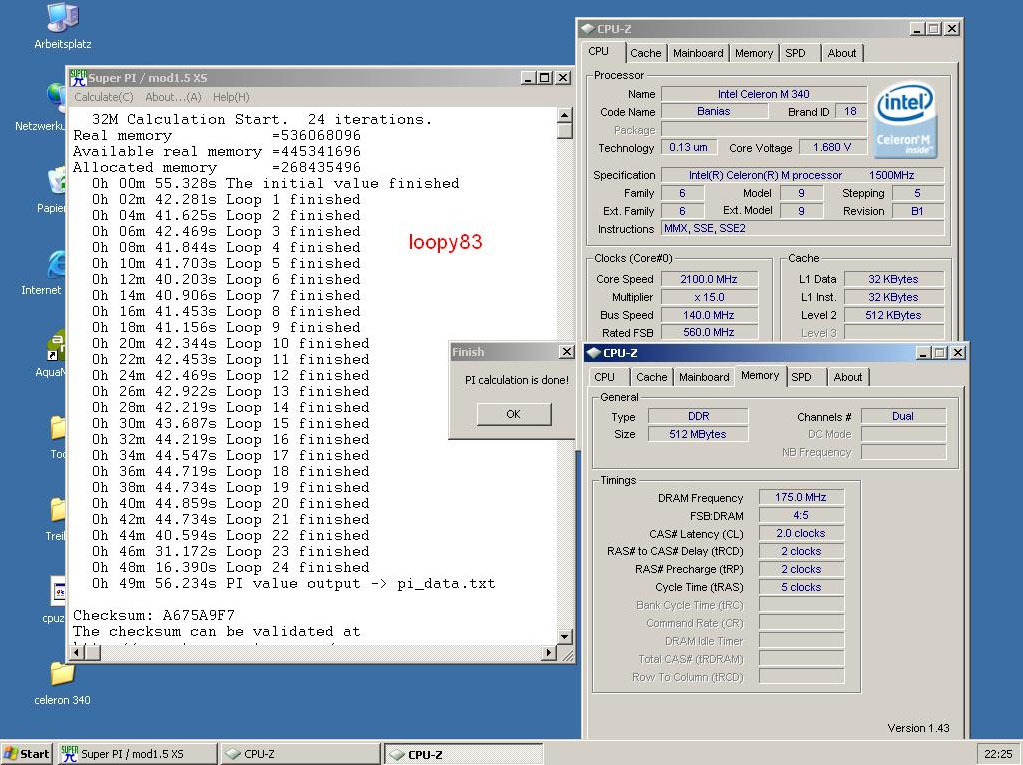Click the CPU-Z Memory window title icon
The height and width of the screenshot is (765, 1023).
click(x=593, y=353)
